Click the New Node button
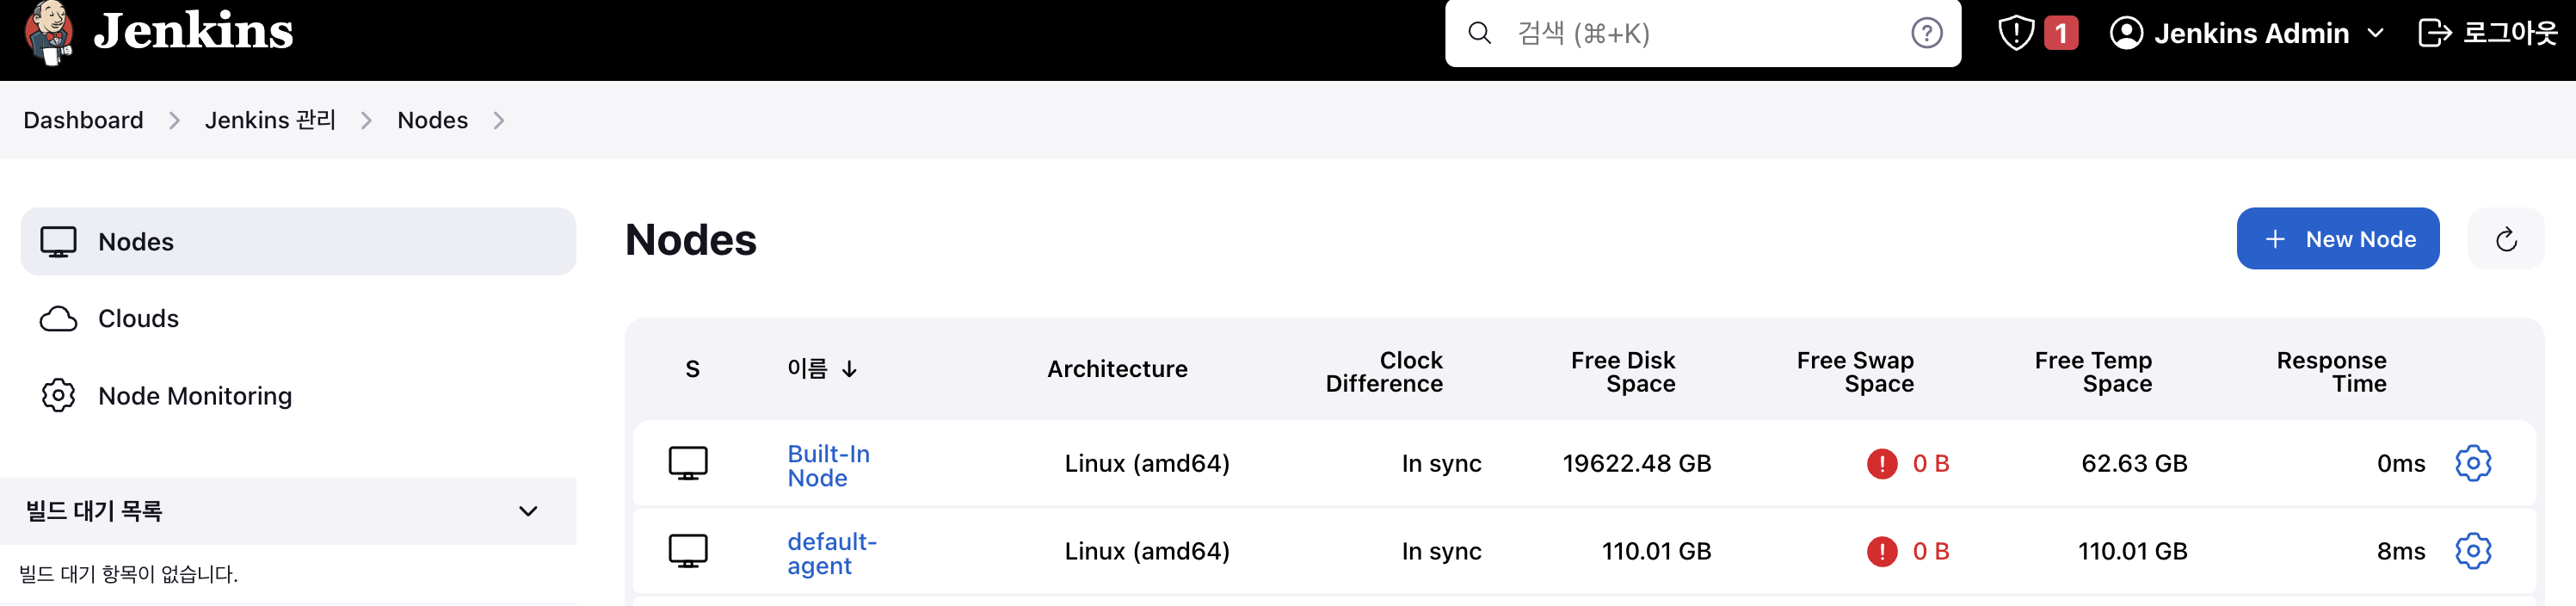The width and height of the screenshot is (2576, 606). tap(2337, 239)
